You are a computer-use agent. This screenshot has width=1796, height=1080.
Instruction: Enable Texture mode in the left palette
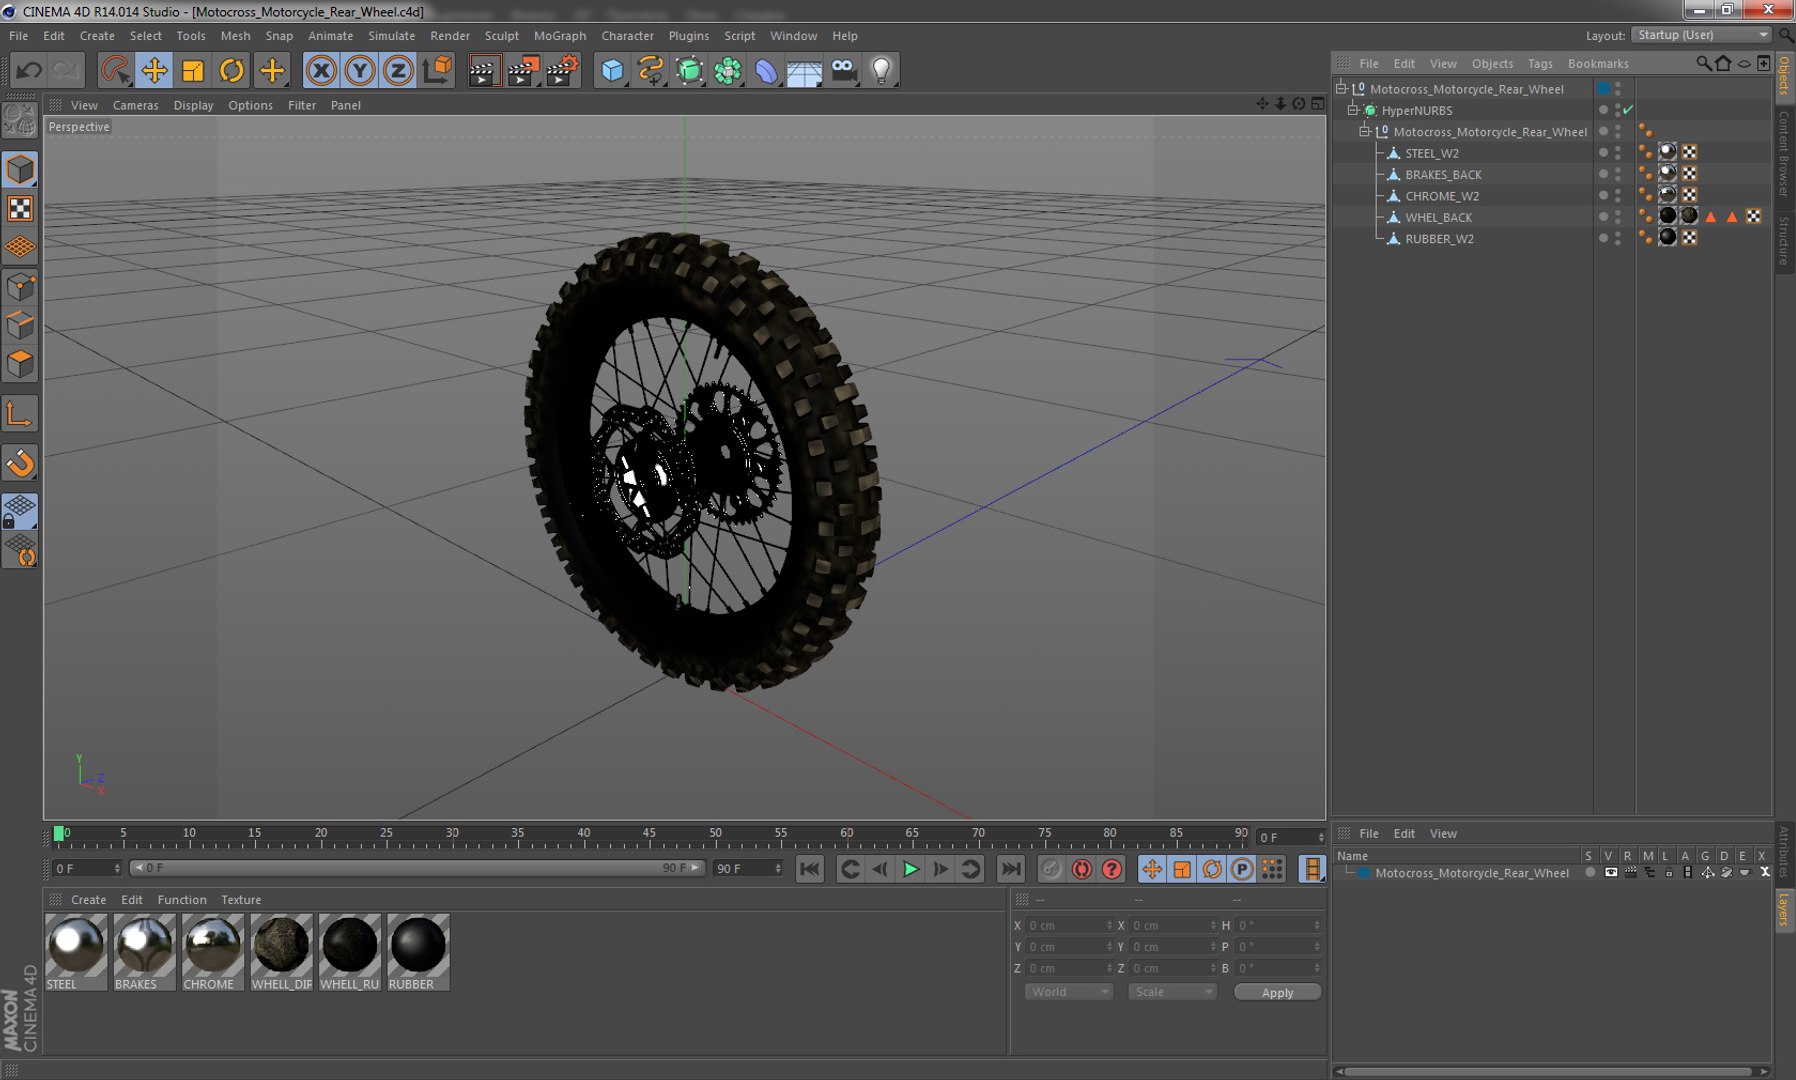[20, 208]
